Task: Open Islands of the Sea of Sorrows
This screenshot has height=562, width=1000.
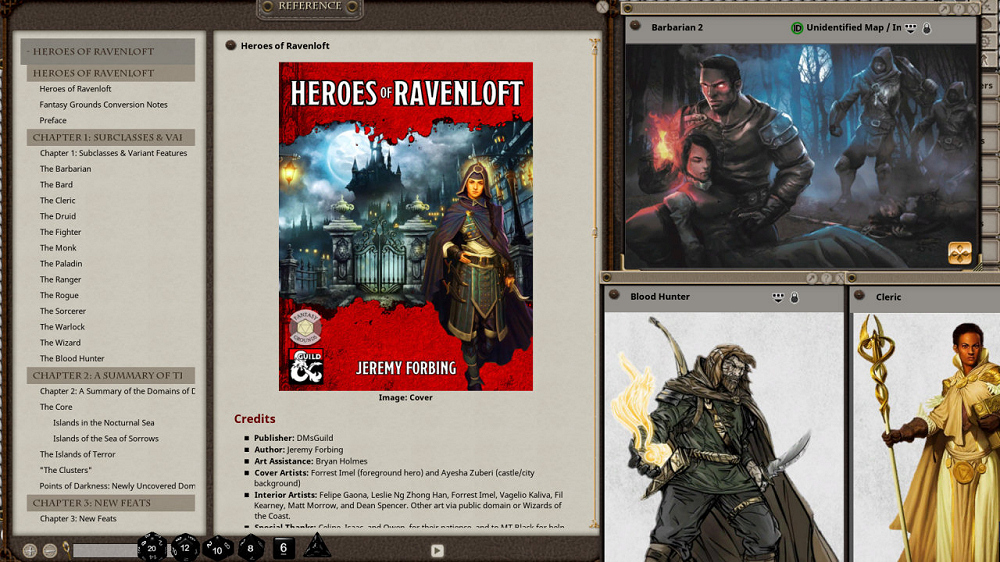Action: click(106, 439)
